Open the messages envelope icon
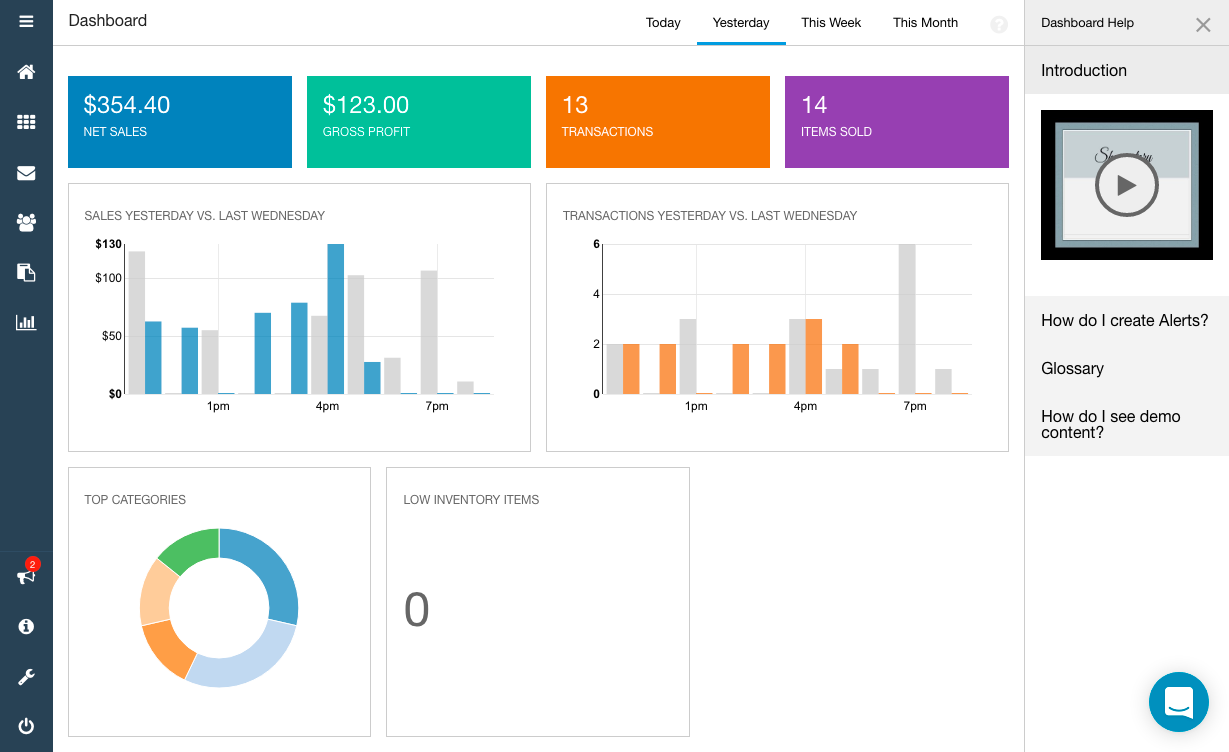Screen dimensions: 1229x752 coord(26,172)
